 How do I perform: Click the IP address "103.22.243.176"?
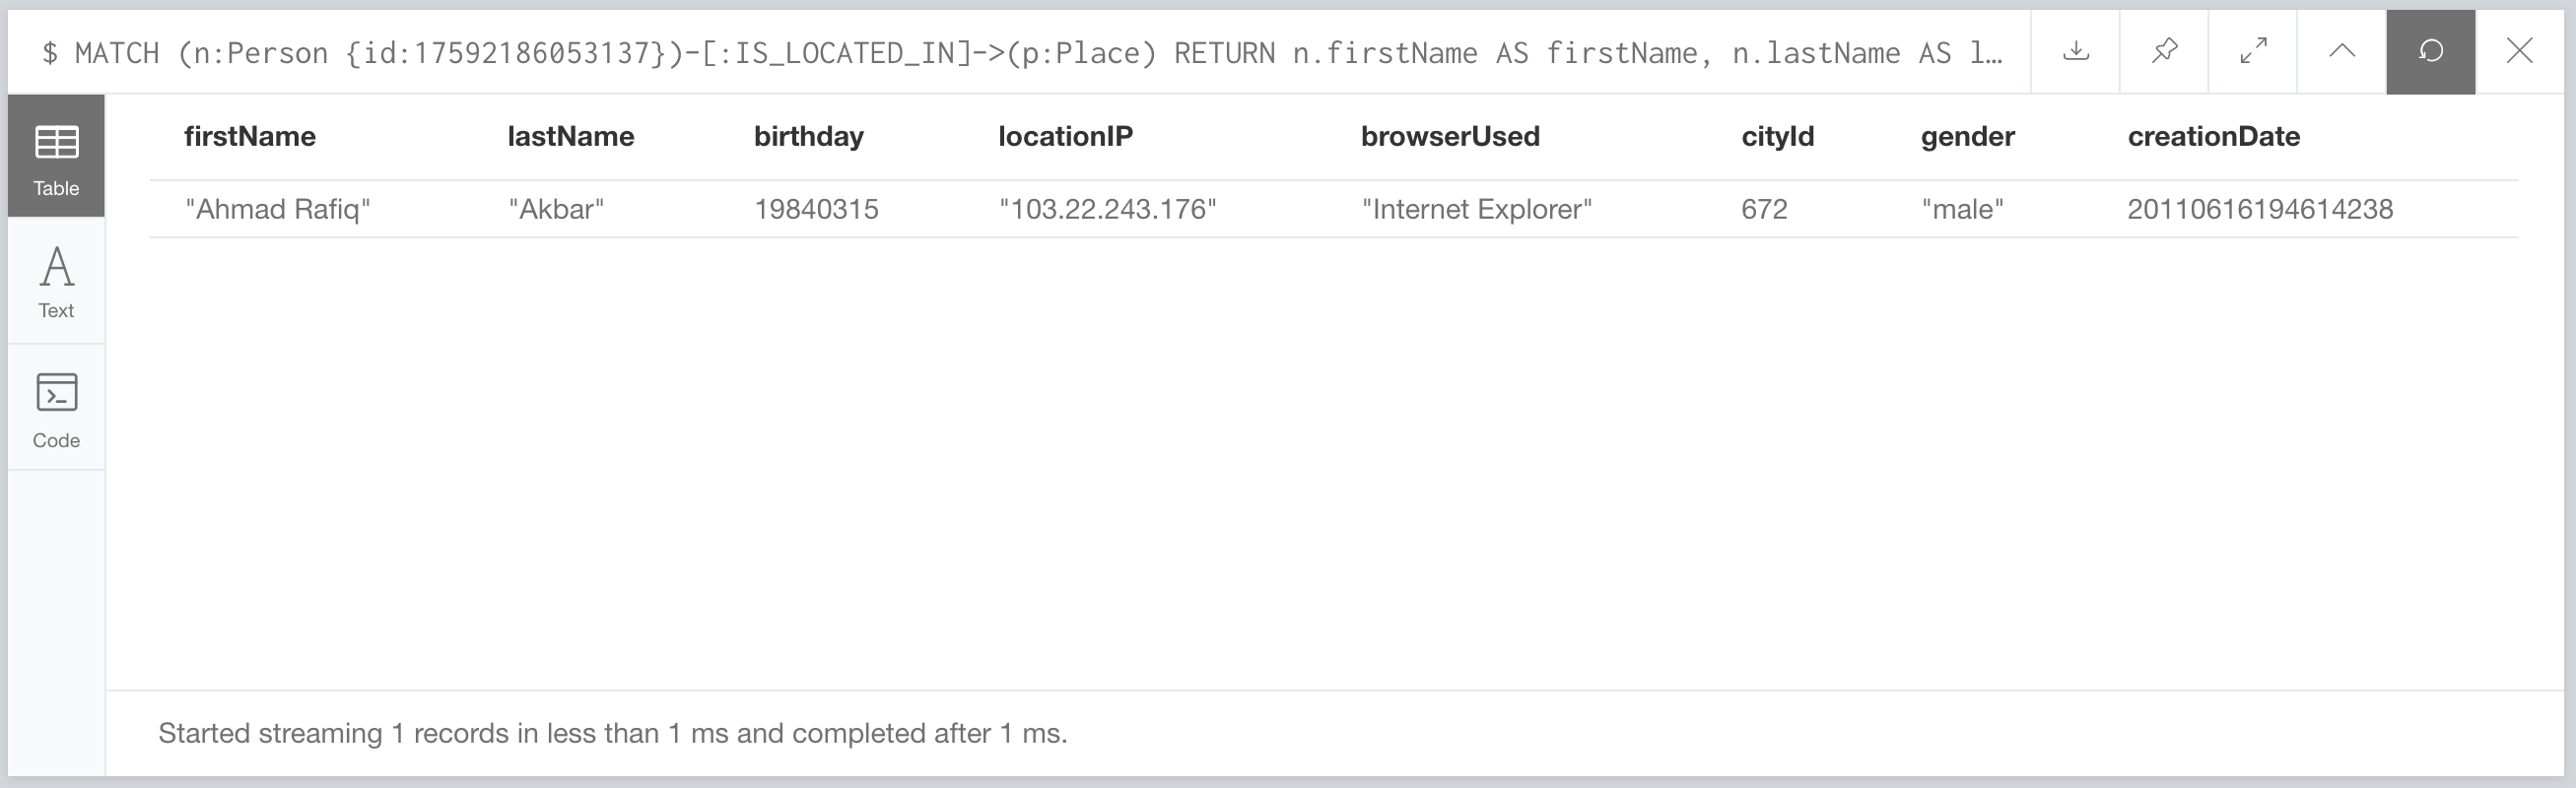click(x=1107, y=210)
